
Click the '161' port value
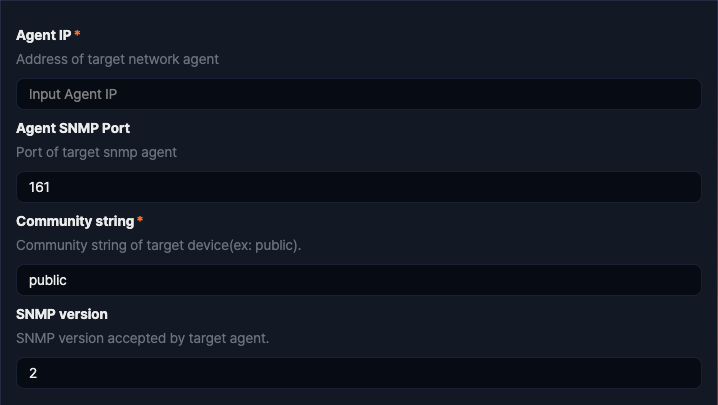pos(39,187)
